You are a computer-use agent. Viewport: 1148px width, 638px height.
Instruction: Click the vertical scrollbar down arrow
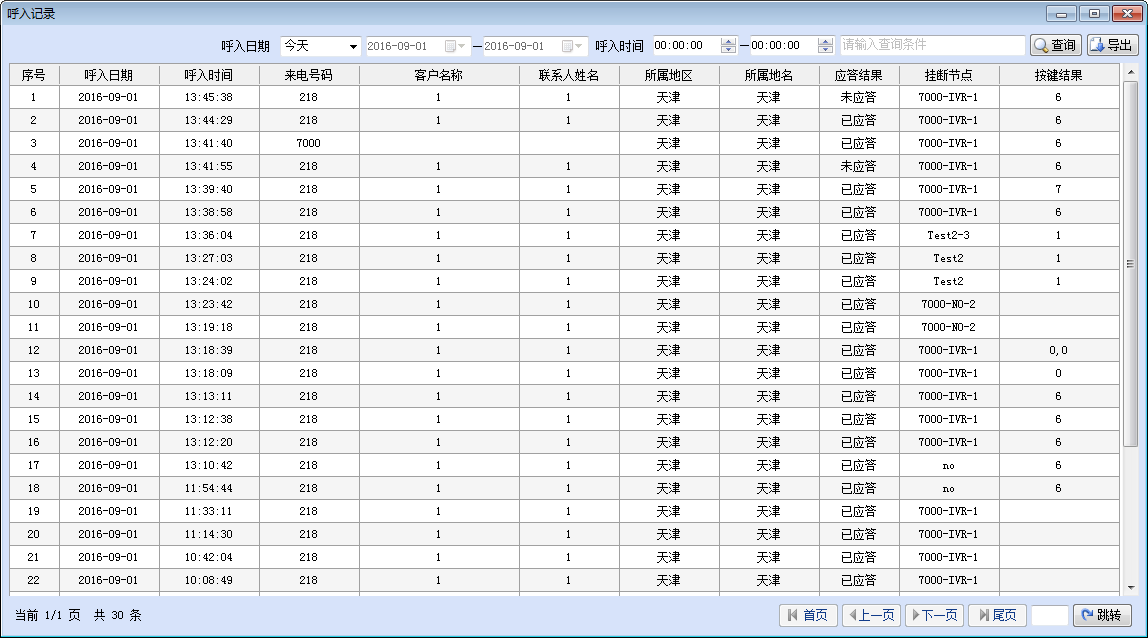coord(1131,588)
